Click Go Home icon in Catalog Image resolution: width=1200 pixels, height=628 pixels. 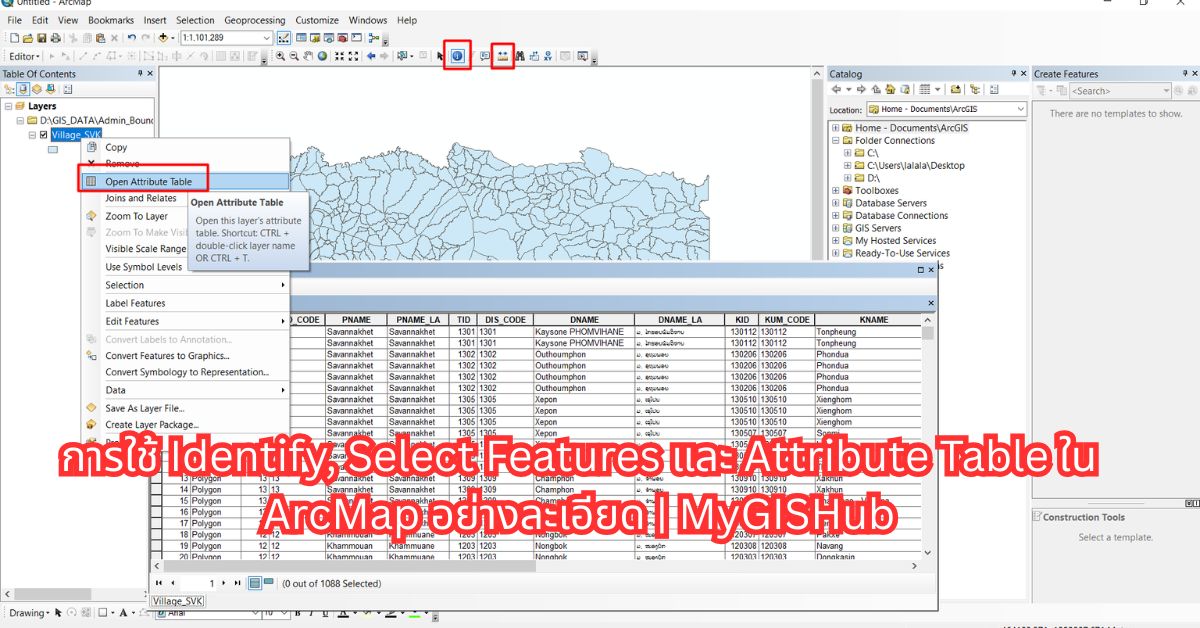coord(891,90)
